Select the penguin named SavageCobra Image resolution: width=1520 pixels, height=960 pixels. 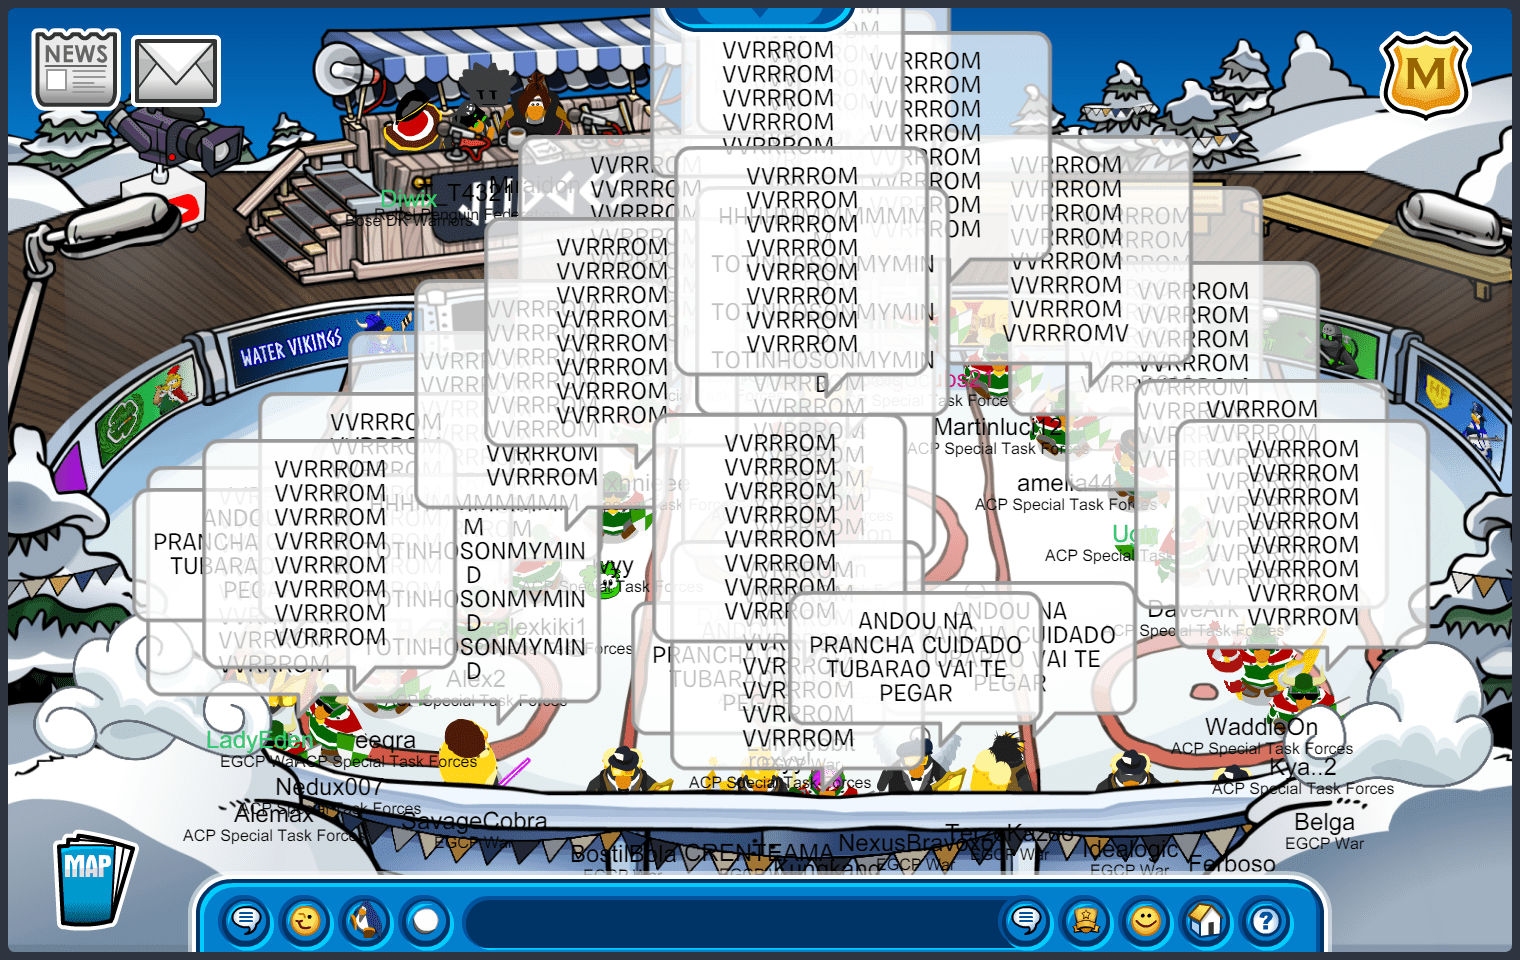pos(474,821)
